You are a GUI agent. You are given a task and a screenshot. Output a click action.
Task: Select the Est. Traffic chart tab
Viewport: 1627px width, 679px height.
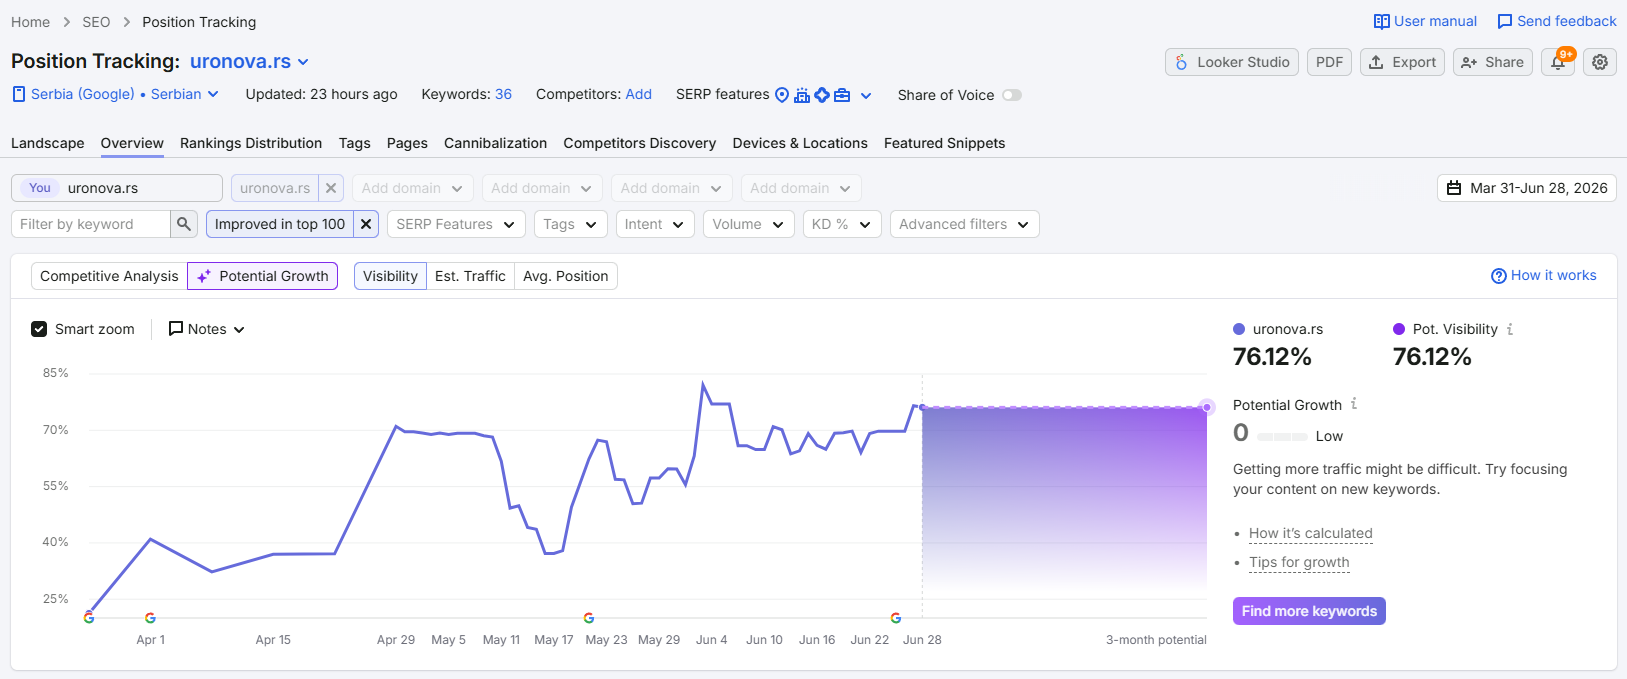[470, 276]
